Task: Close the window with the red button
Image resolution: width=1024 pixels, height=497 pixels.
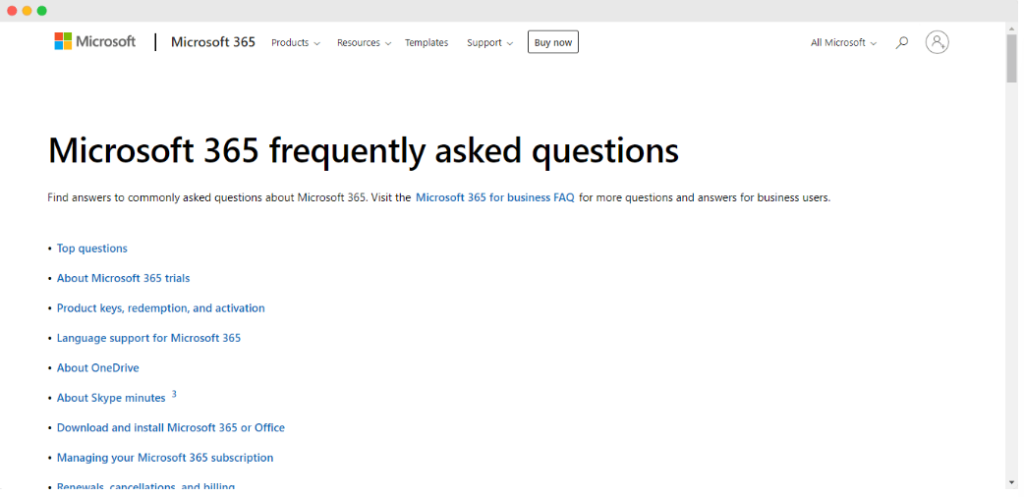Action: pyautogui.click(x=12, y=10)
